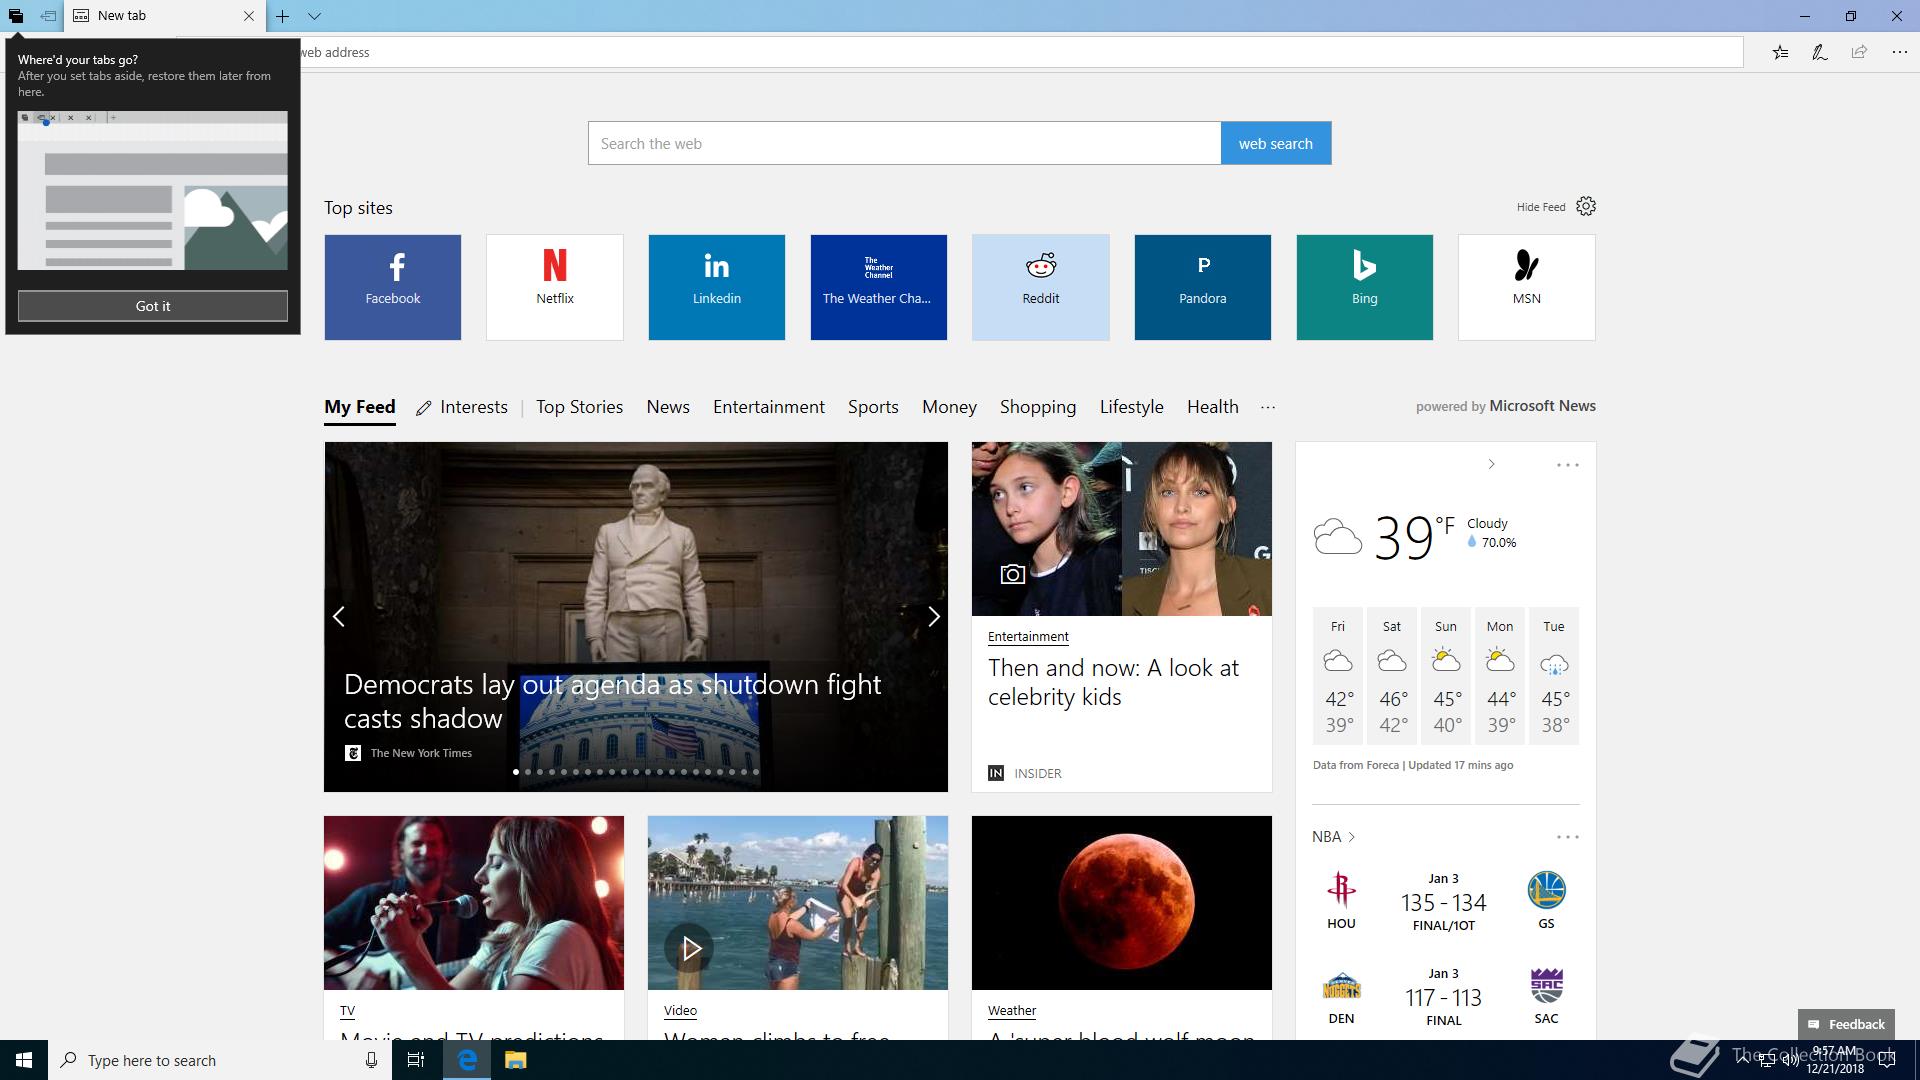1920x1080 pixels.
Task: Click the web search button
Action: pos(1275,143)
